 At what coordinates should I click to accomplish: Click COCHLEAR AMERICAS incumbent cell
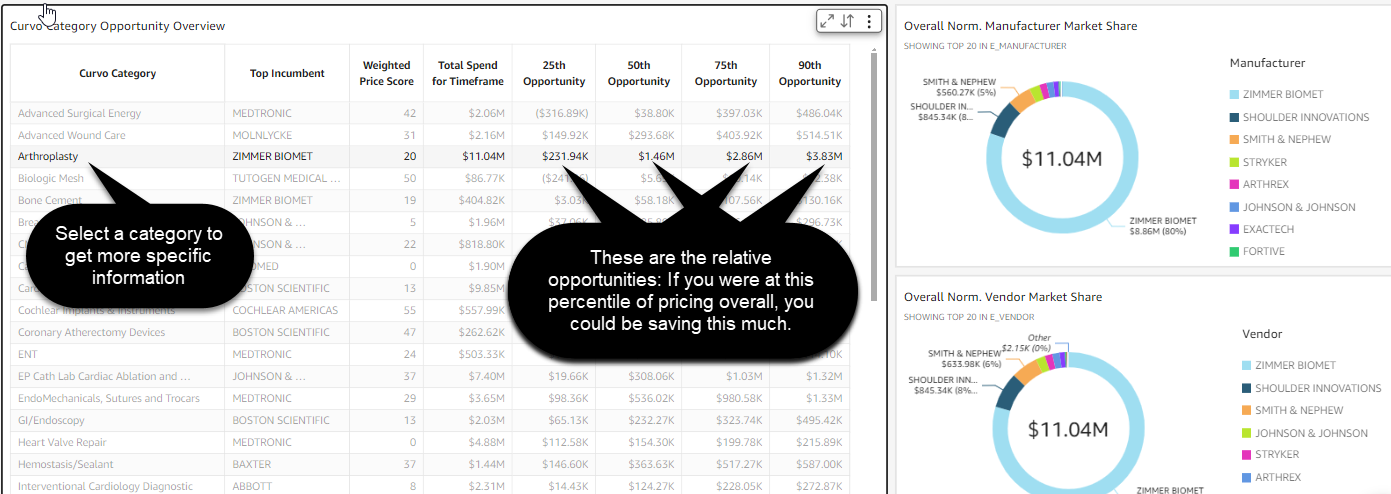point(285,310)
